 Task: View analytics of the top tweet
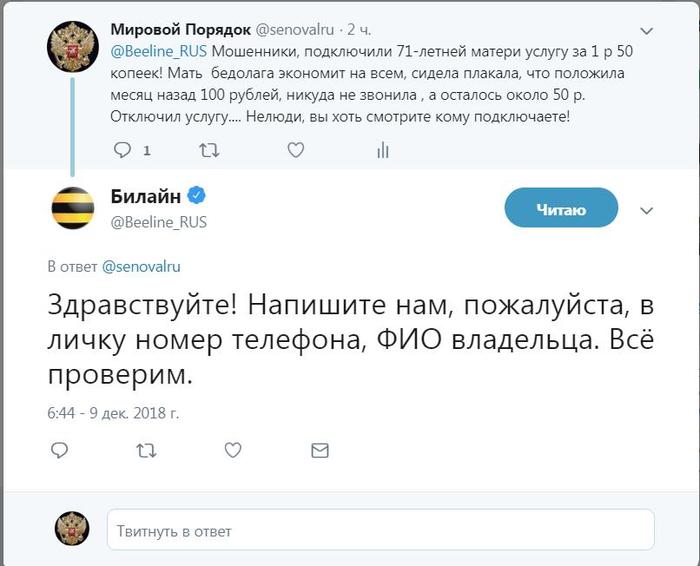(382, 150)
